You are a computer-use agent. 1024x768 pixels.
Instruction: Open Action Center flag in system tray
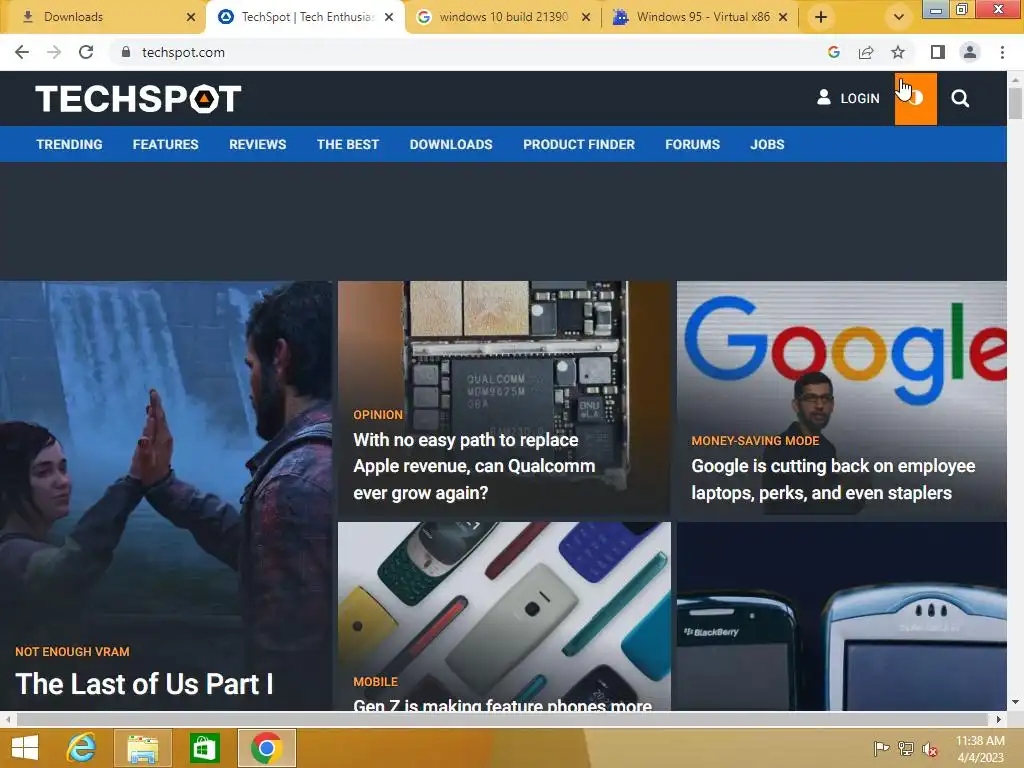tap(881, 748)
